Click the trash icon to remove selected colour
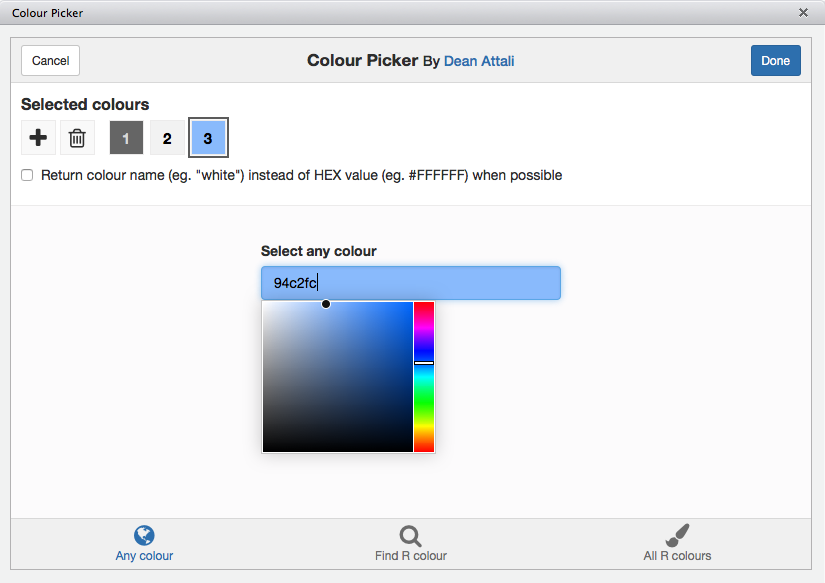This screenshot has width=825, height=583. [x=77, y=138]
